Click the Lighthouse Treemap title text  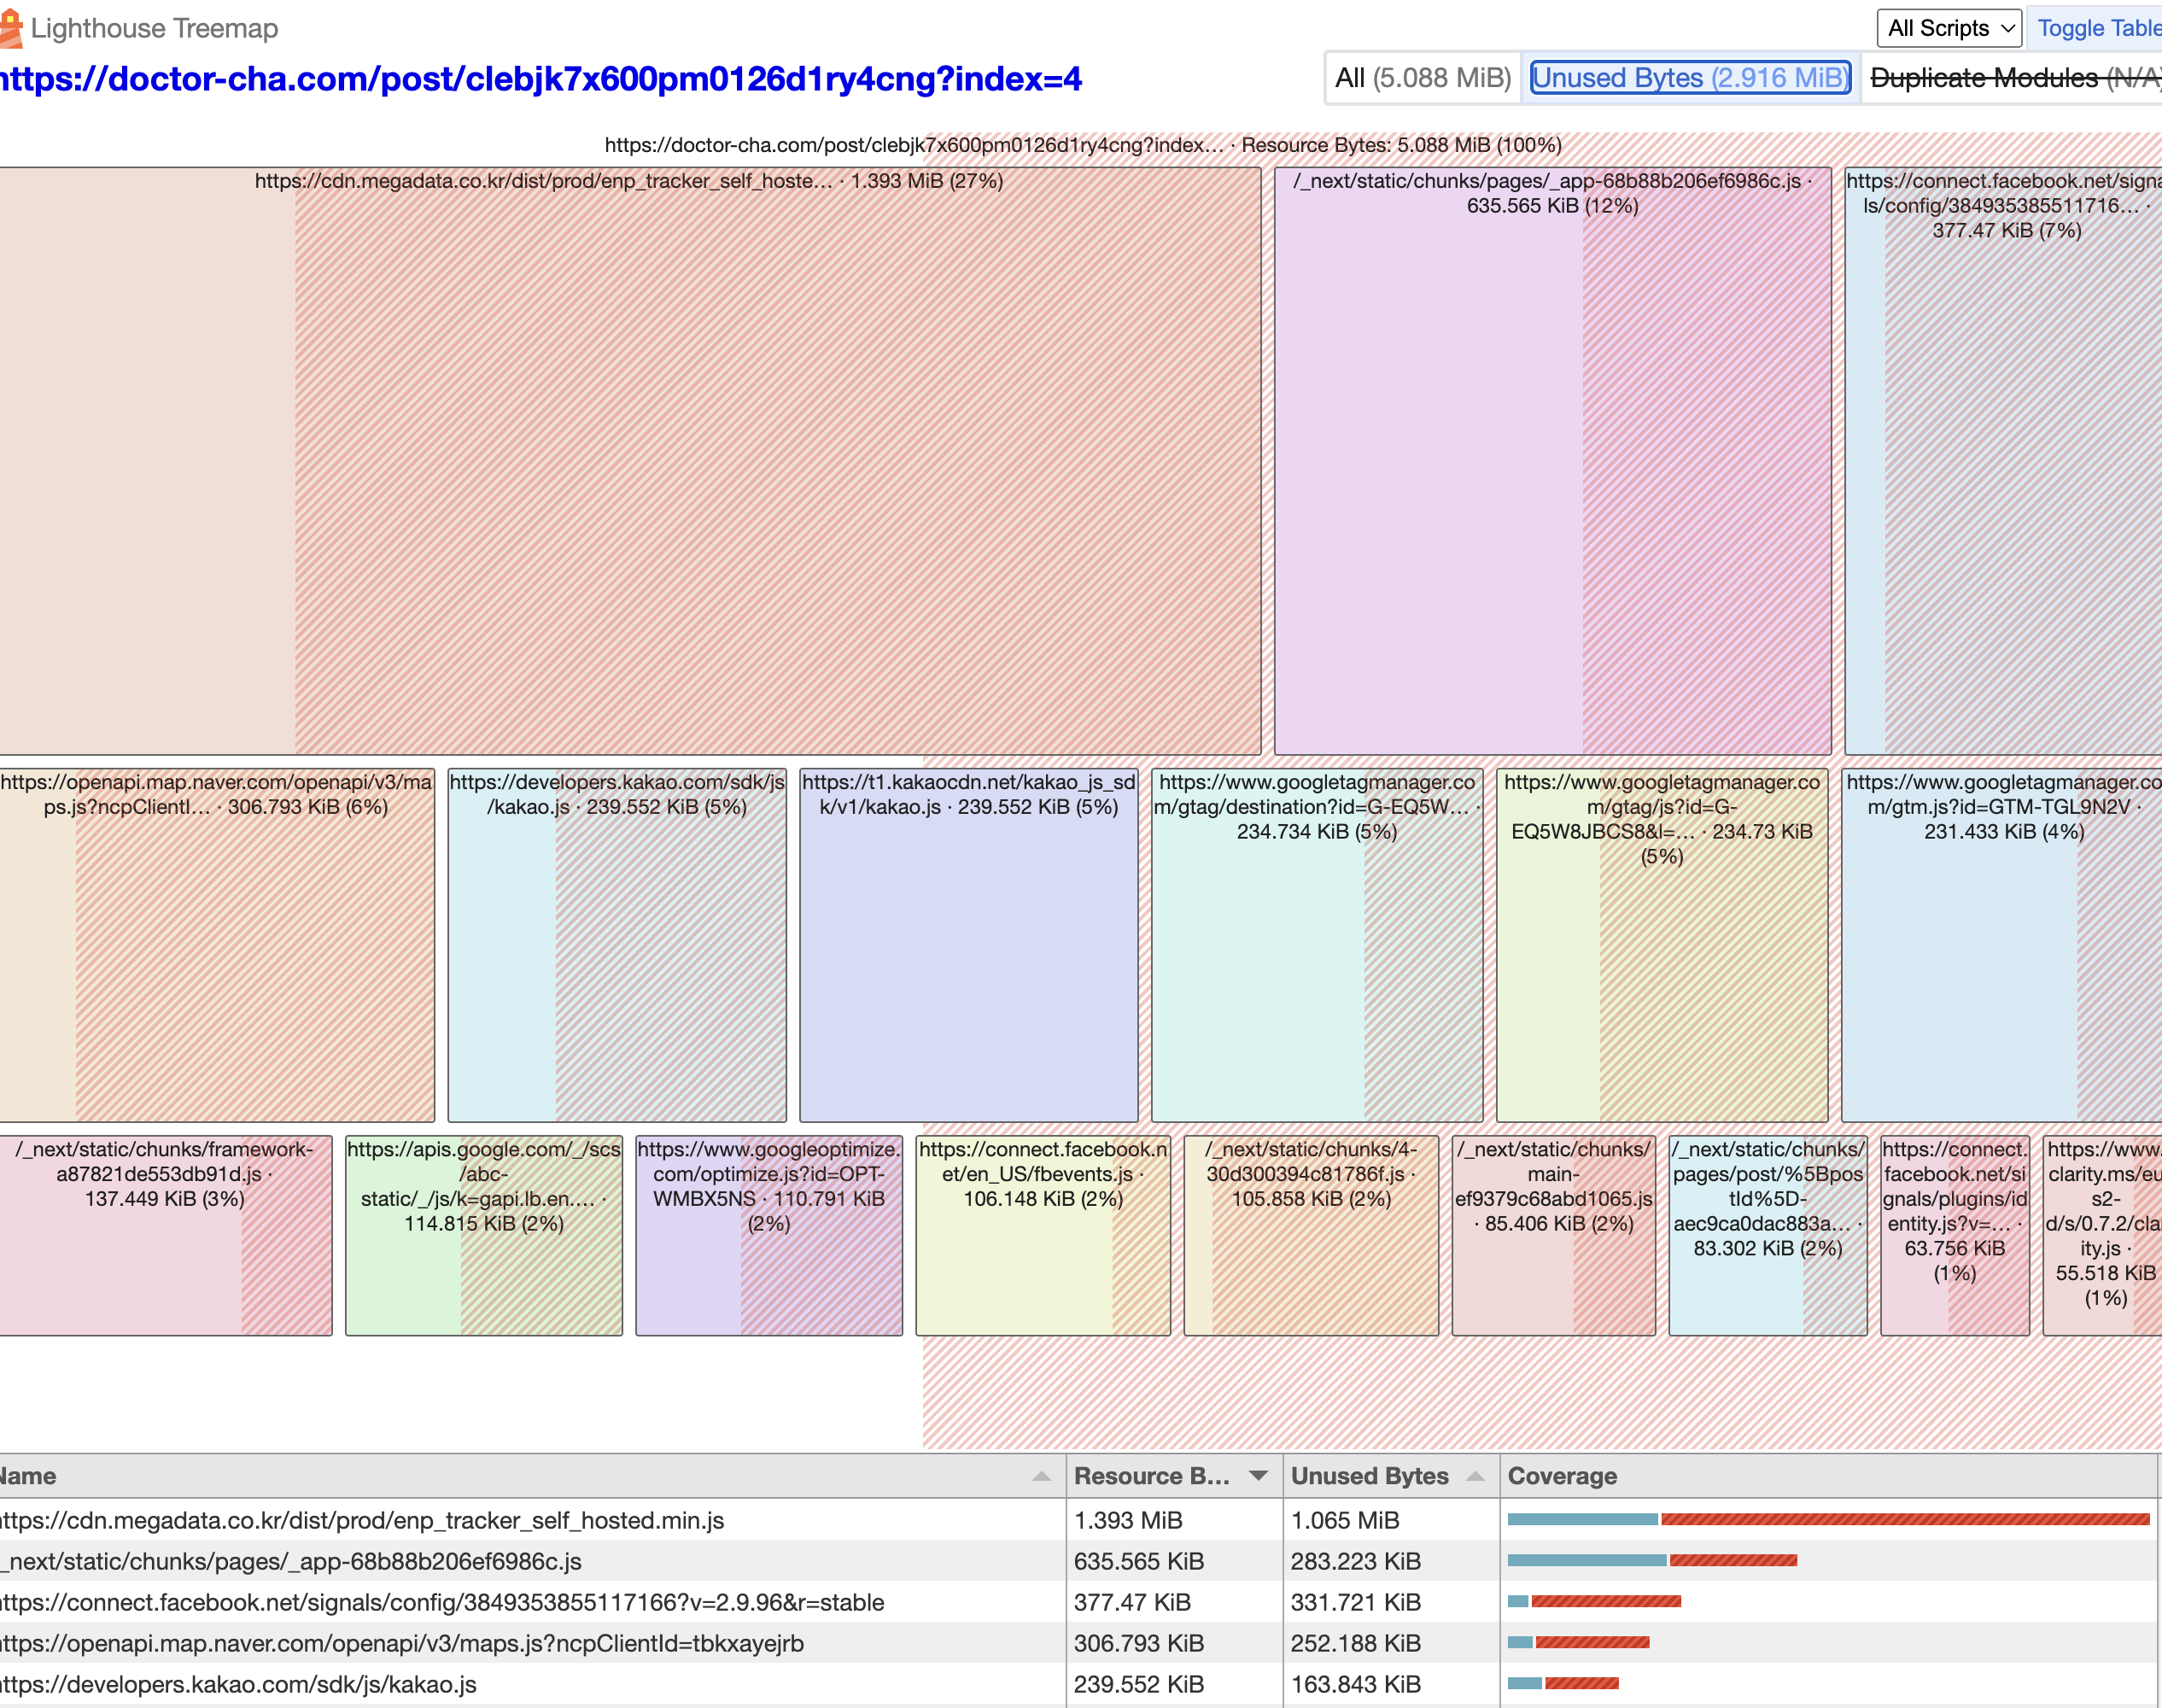[154, 28]
